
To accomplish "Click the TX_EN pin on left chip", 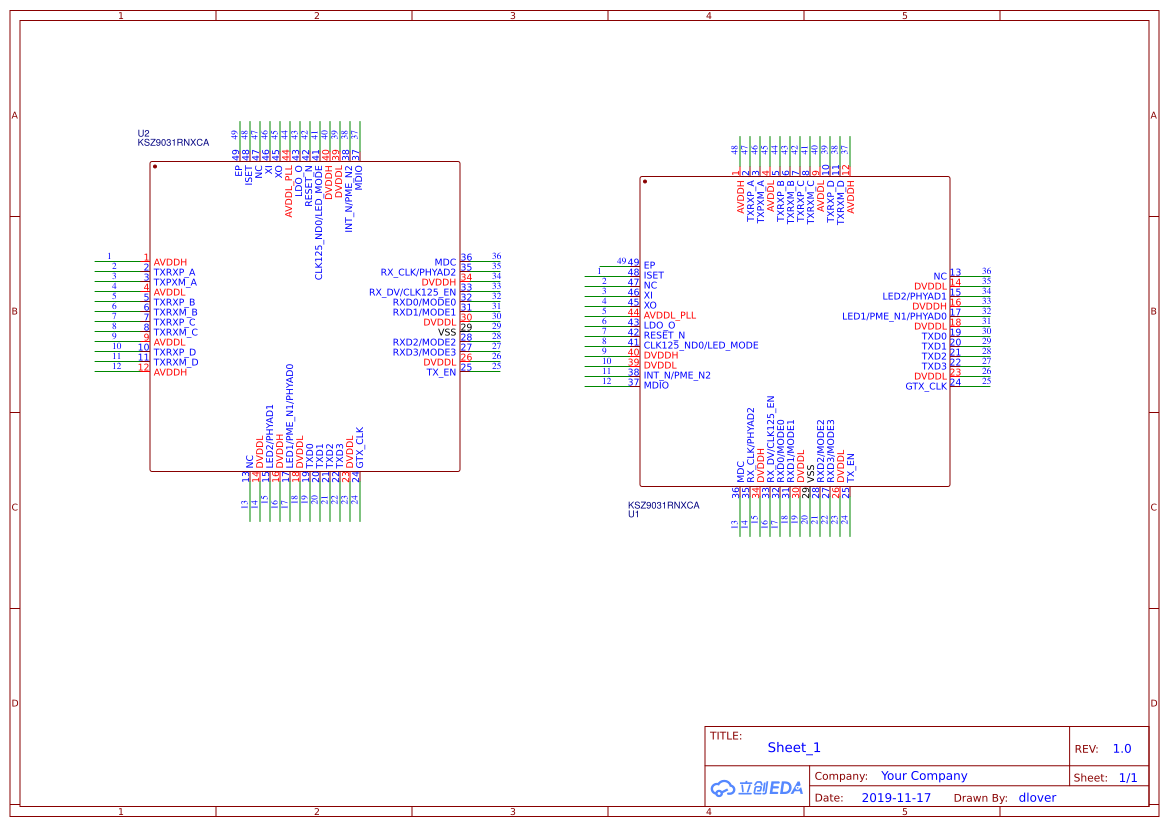I will pyautogui.click(x=441, y=372).
